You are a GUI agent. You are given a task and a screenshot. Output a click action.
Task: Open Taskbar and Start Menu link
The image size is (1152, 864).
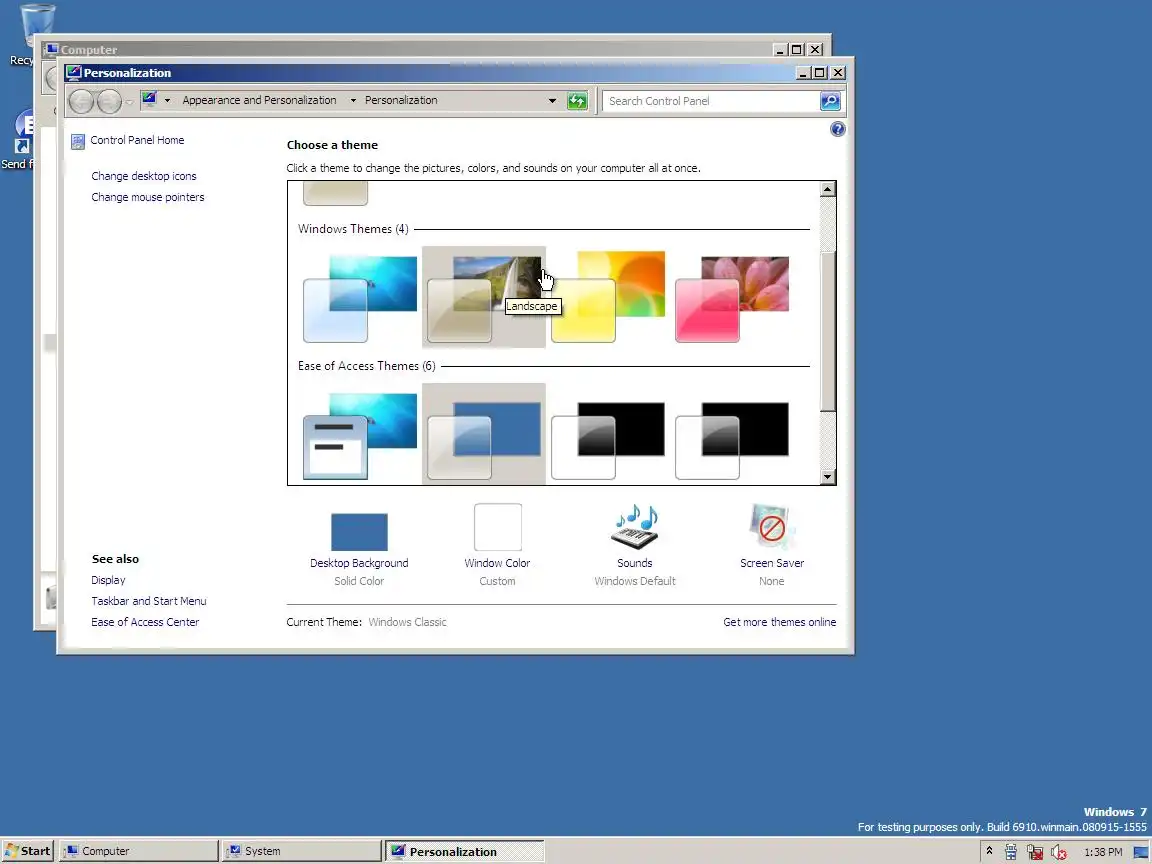pyautogui.click(x=149, y=601)
